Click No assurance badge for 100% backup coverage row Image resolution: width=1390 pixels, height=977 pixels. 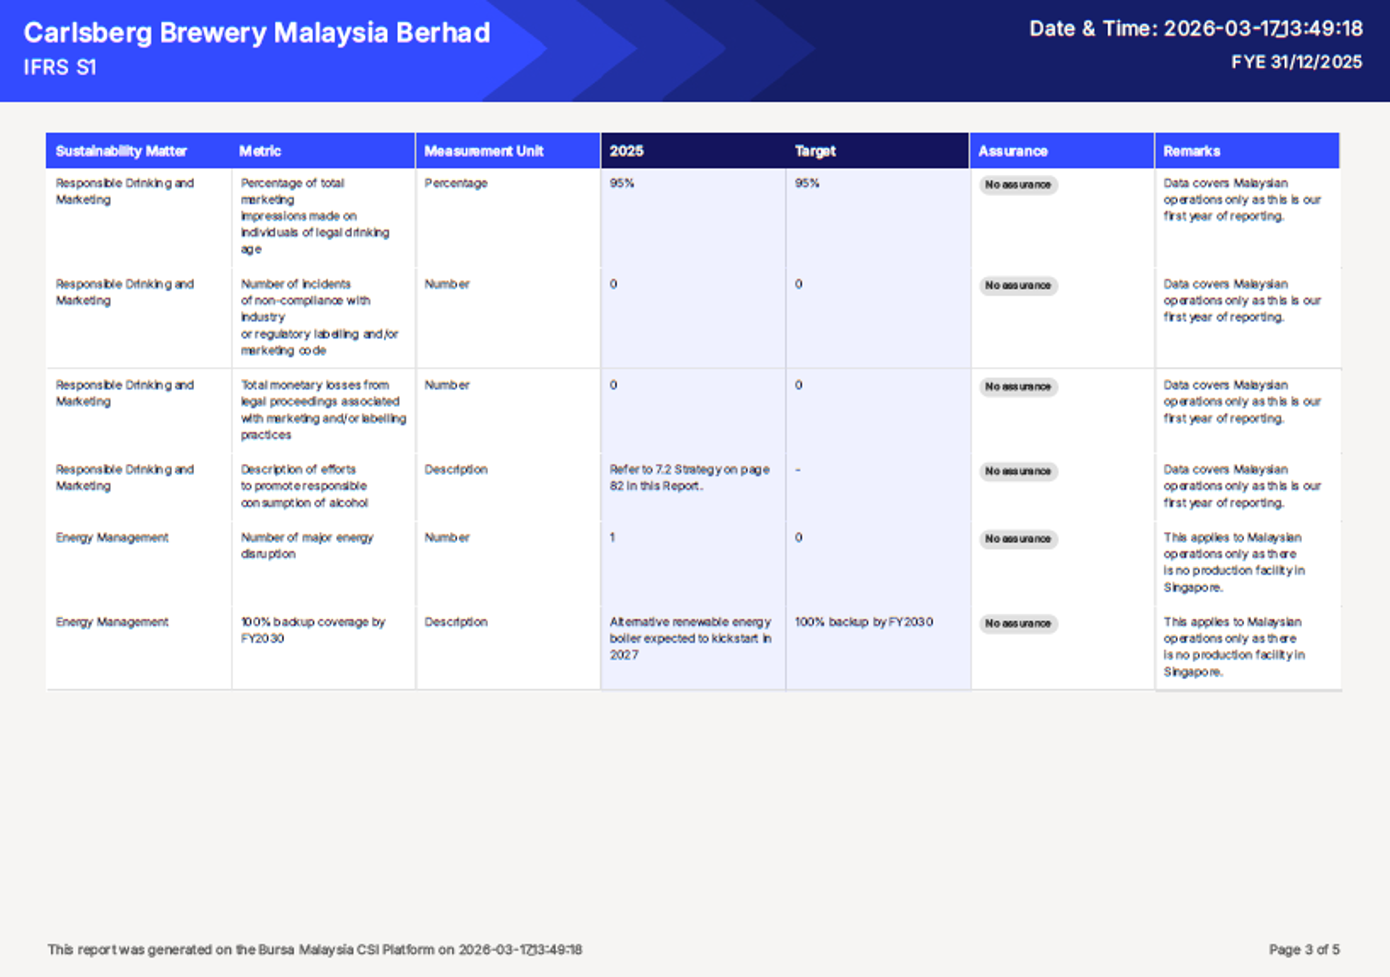click(x=1018, y=624)
